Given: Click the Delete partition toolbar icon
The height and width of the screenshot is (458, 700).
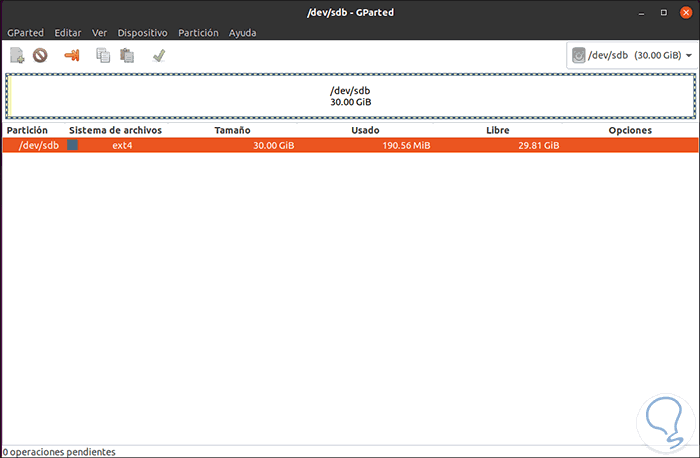Looking at the screenshot, I should point(40,55).
